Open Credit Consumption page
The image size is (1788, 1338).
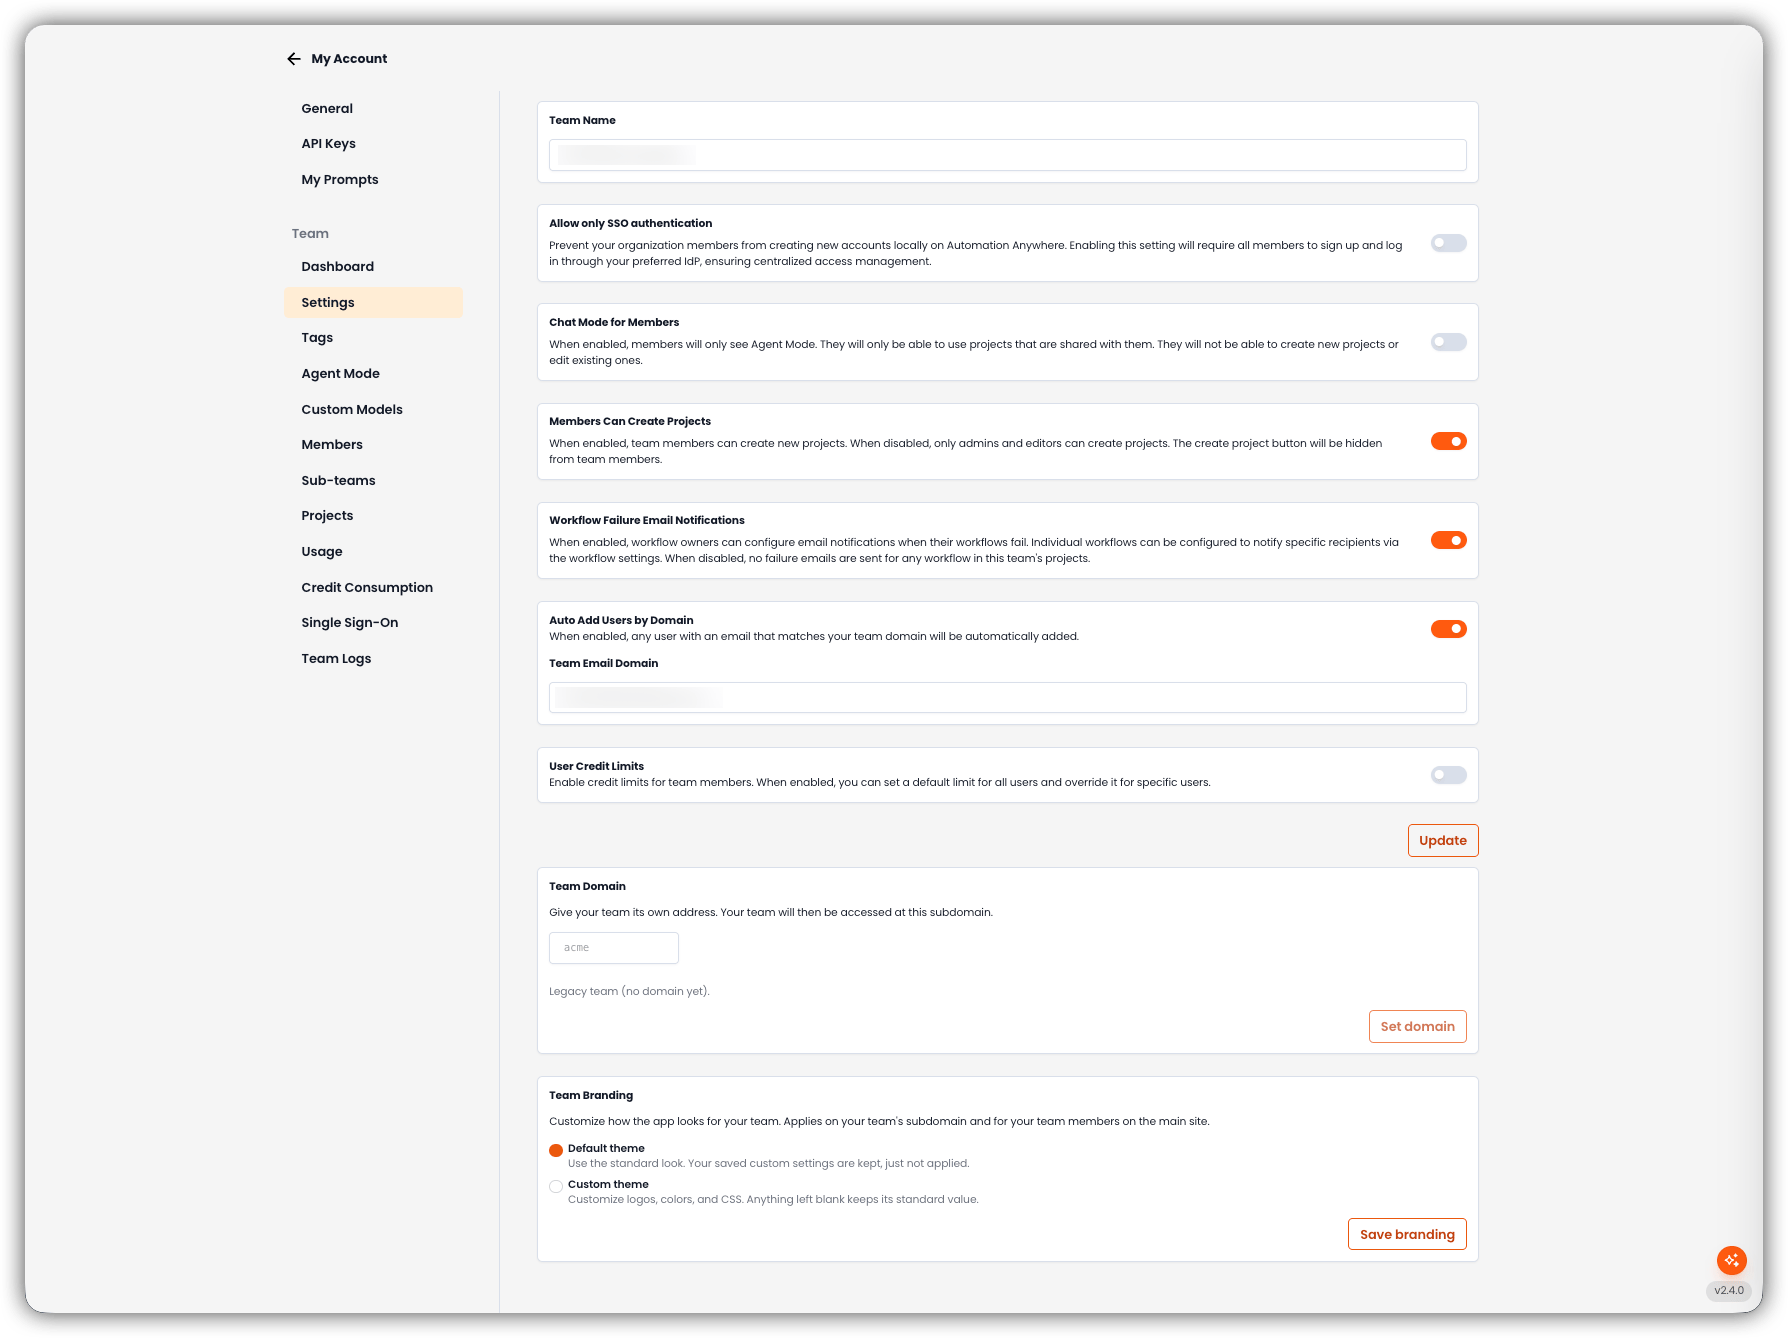pos(367,588)
